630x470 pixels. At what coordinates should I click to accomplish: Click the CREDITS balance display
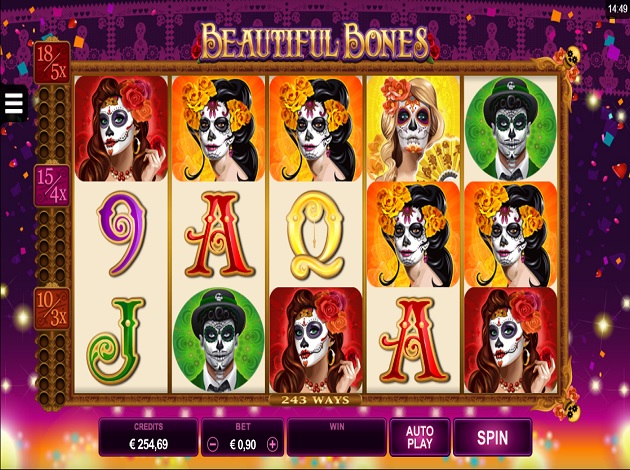click(x=148, y=437)
